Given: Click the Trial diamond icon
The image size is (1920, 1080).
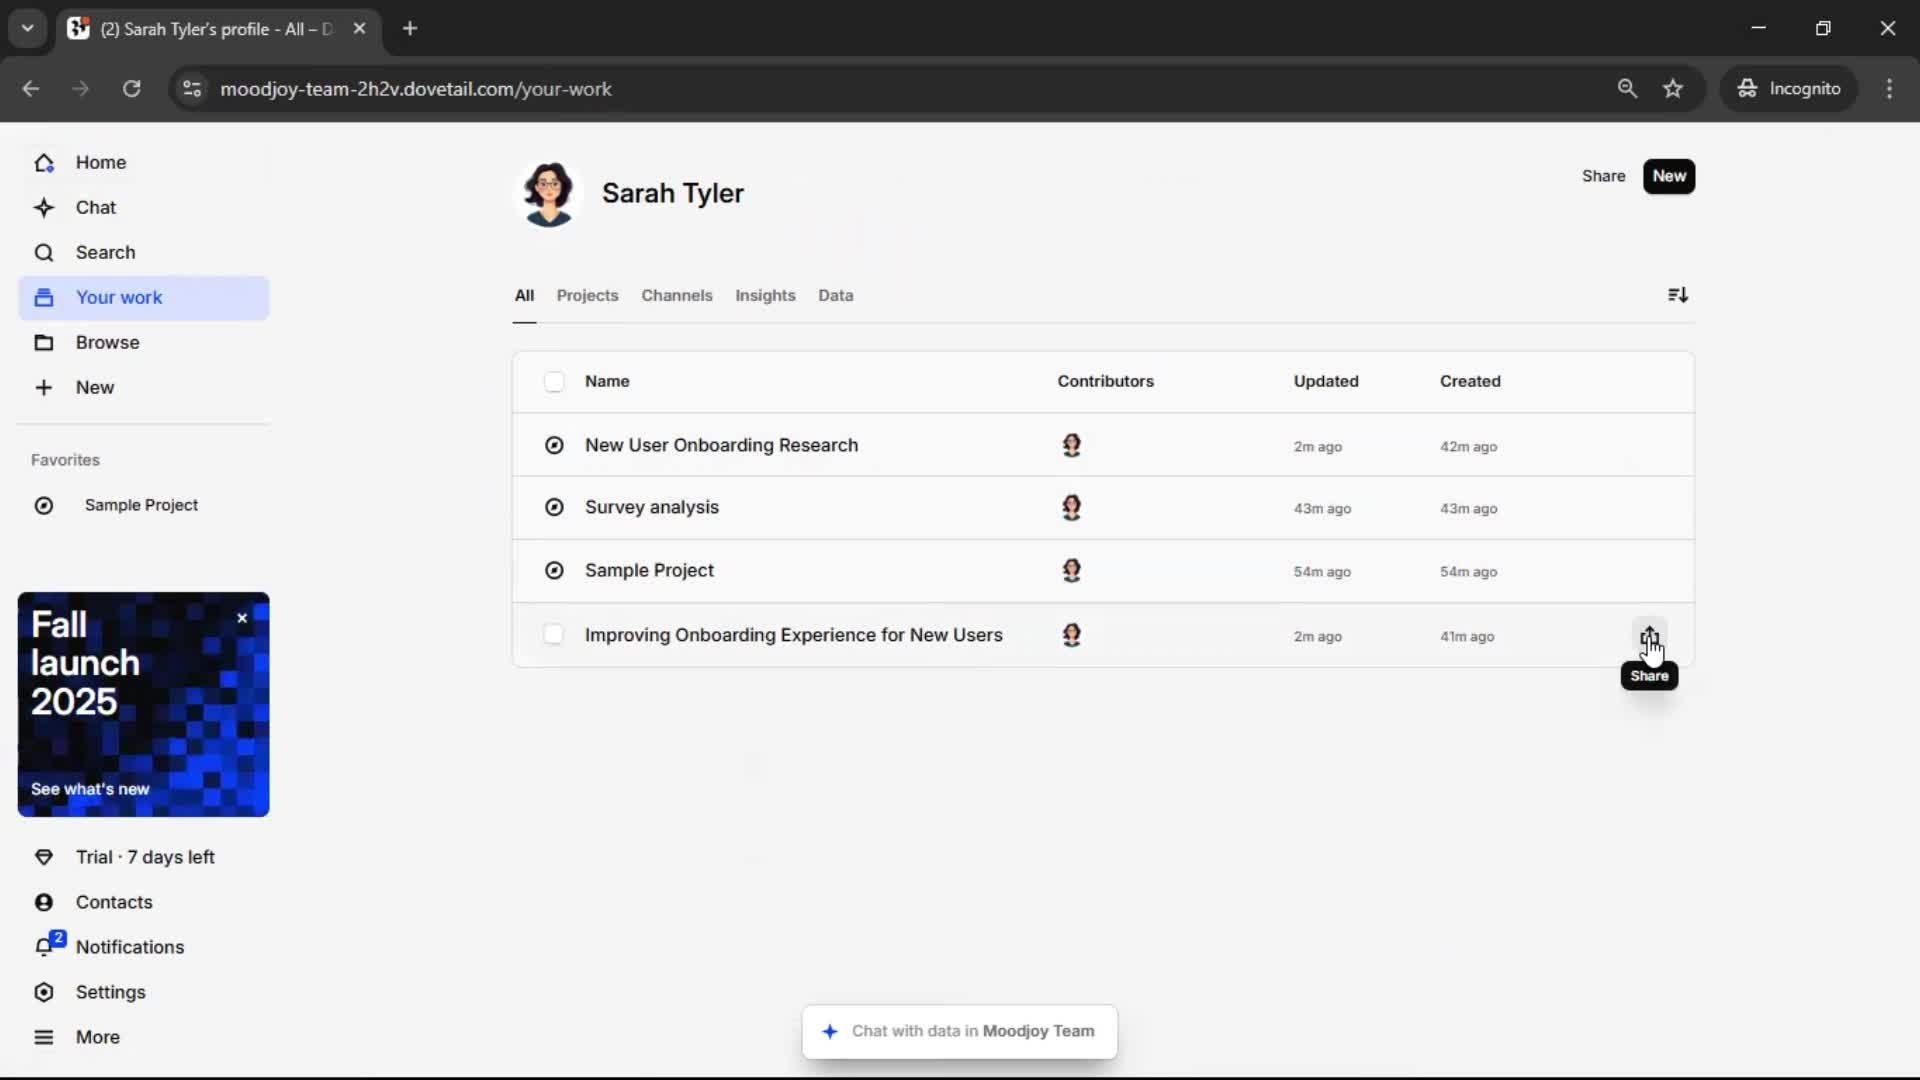Looking at the screenshot, I should [x=44, y=857].
